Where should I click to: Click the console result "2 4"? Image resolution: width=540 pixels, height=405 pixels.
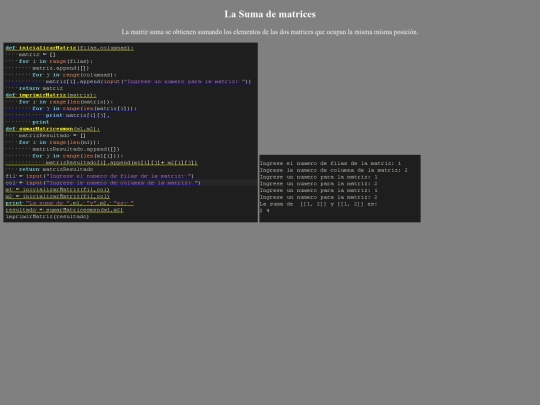point(264,210)
